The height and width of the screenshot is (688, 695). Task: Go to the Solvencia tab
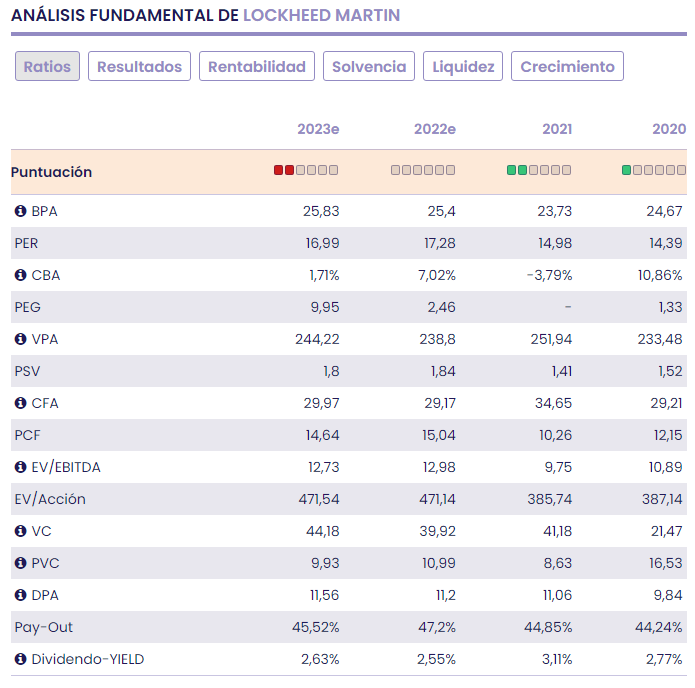369,67
